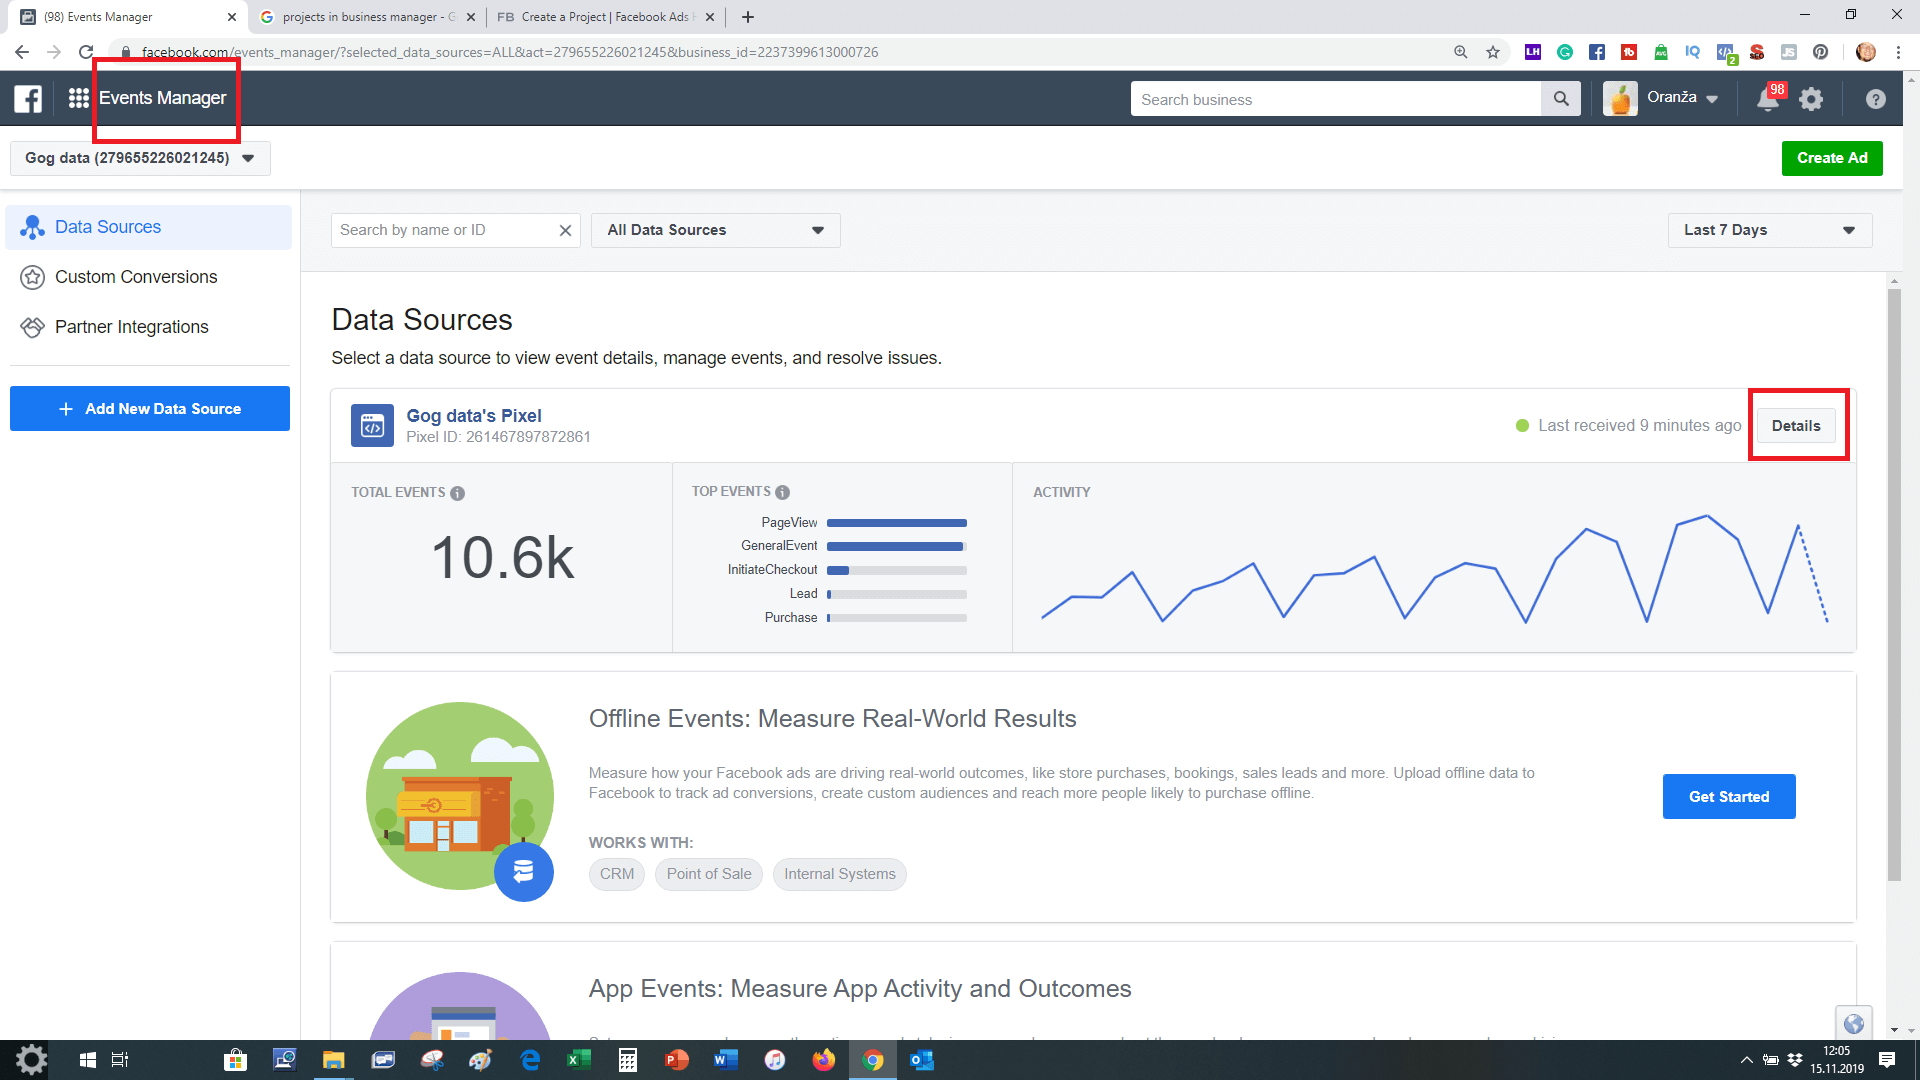Click the search business magnifier button

coord(1560,99)
